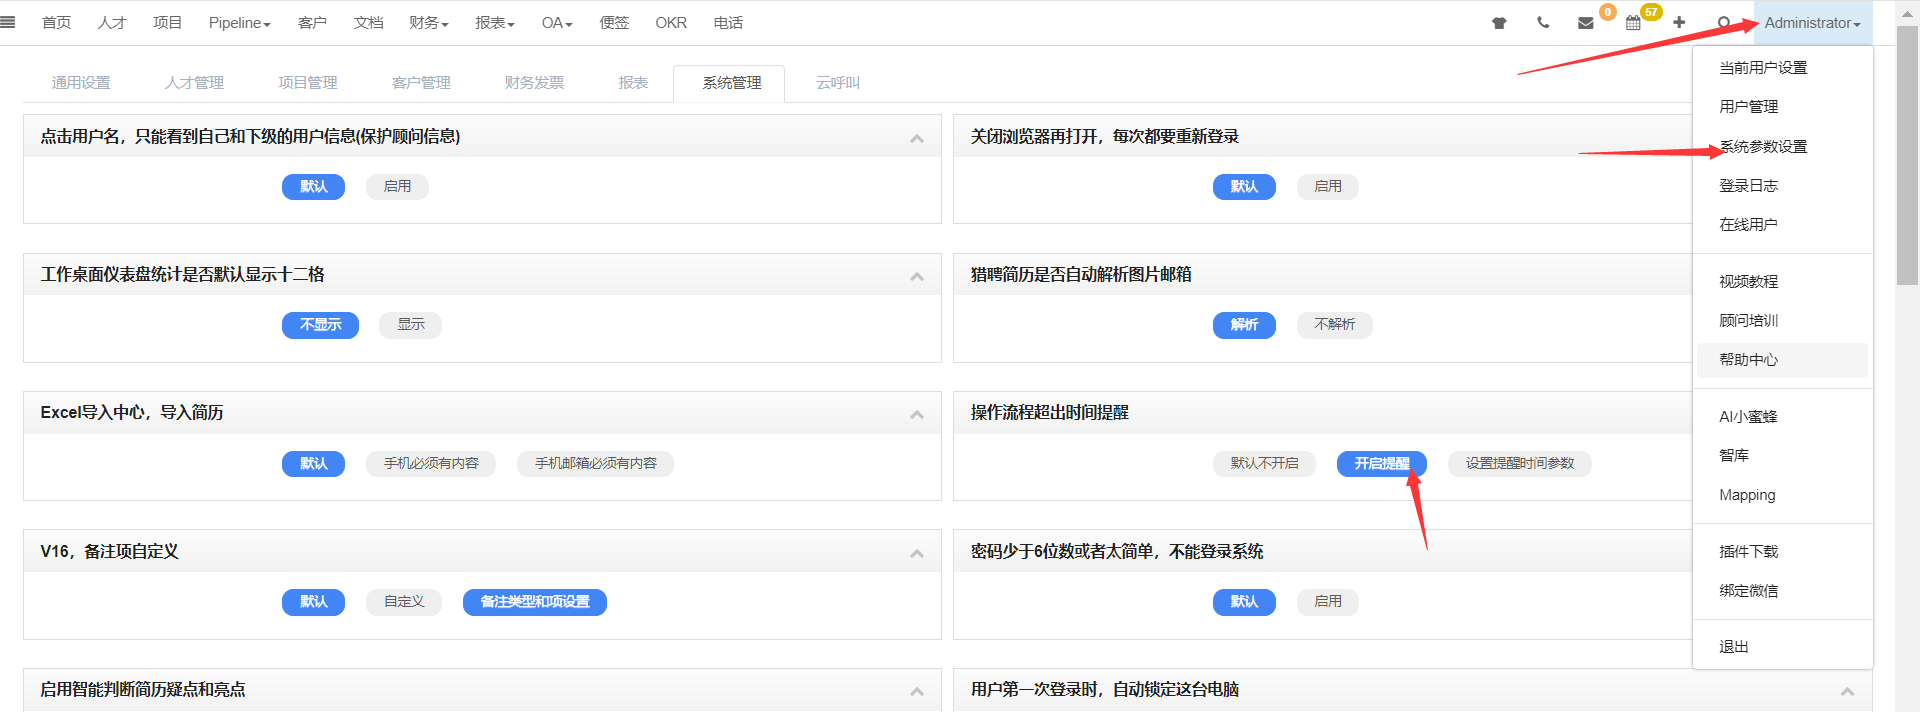Open the 财务 dropdown menu
Viewport: 1920px width, 712px height.
429,23
